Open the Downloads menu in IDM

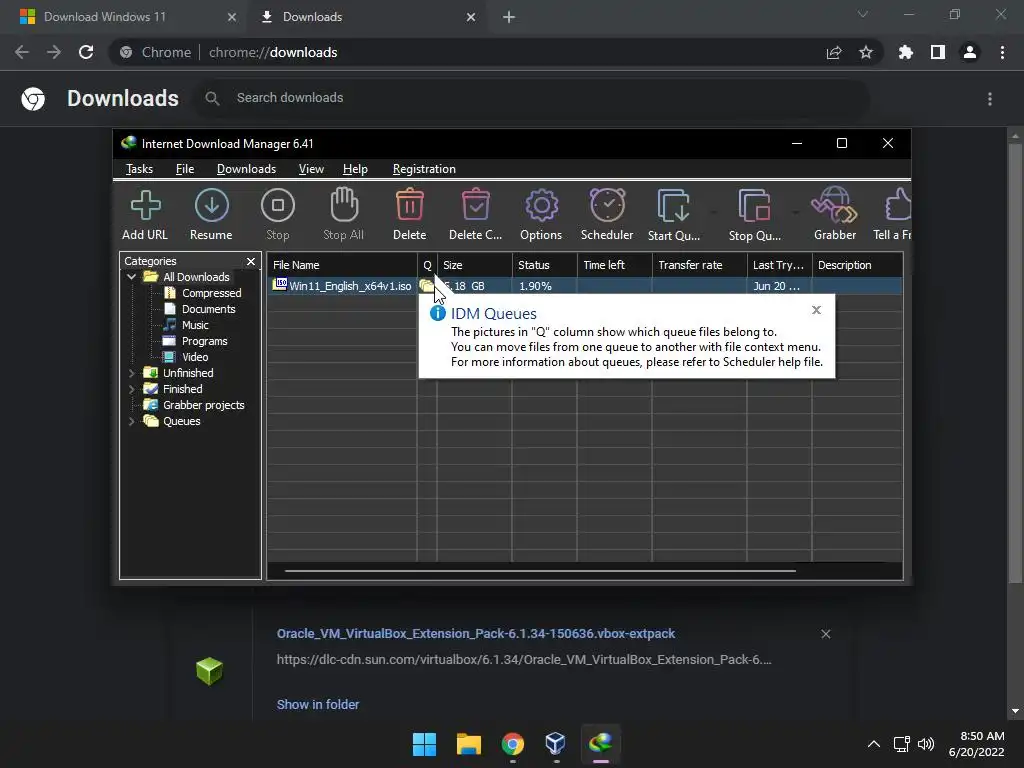pyautogui.click(x=246, y=168)
